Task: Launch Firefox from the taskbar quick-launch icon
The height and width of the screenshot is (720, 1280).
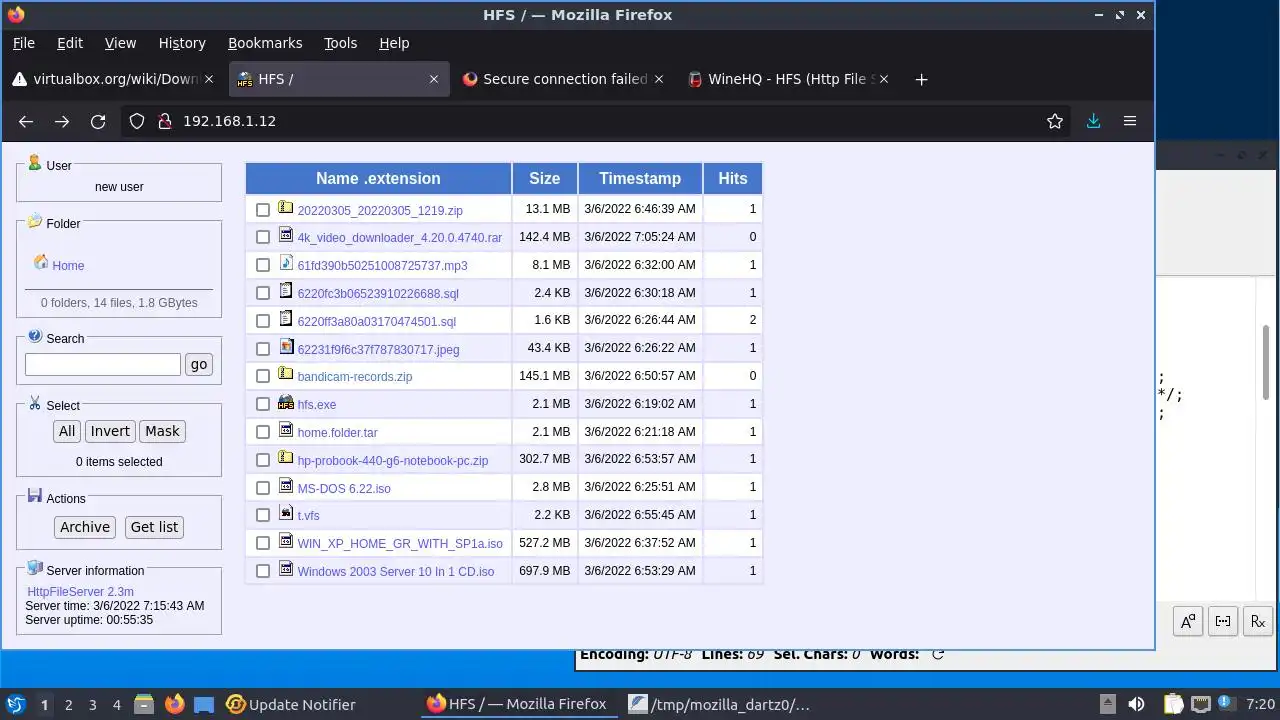Action: coord(175,704)
